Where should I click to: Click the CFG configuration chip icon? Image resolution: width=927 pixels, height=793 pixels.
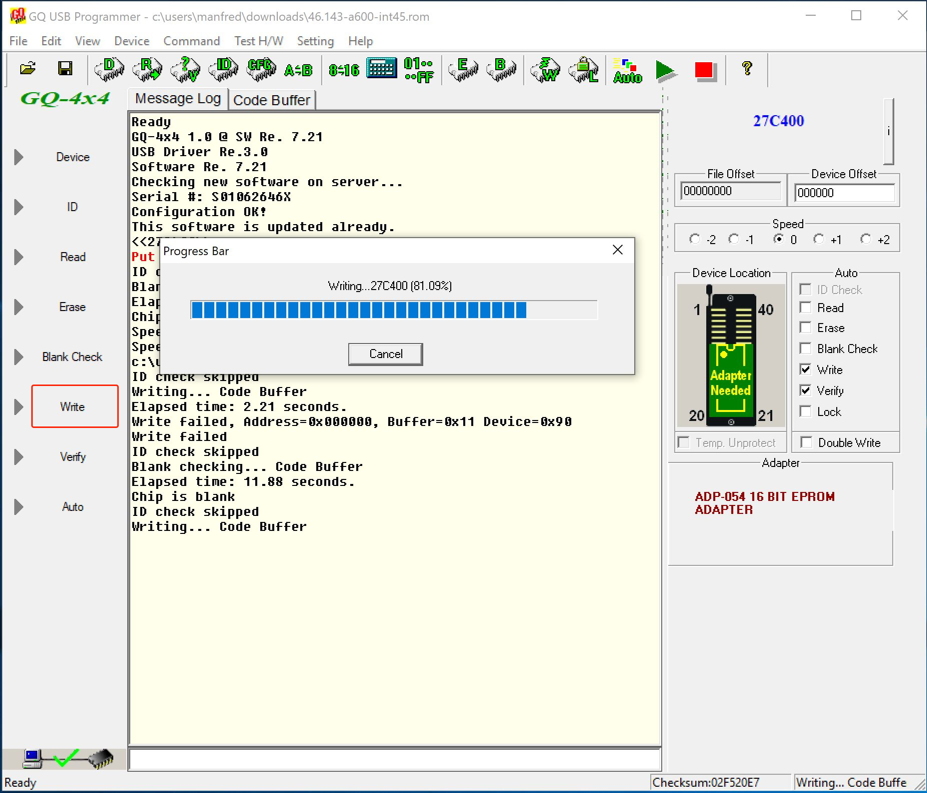[x=261, y=69]
